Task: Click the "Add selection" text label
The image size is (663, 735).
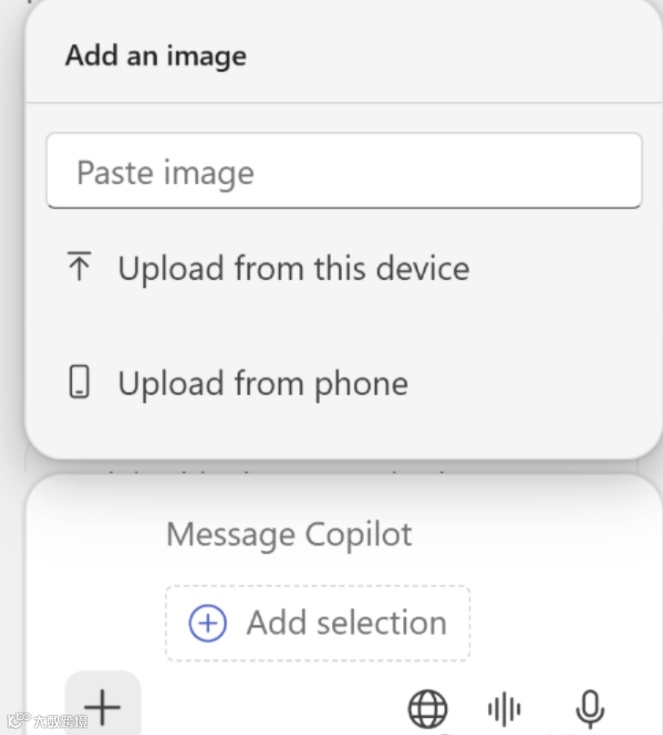Action: tap(346, 623)
